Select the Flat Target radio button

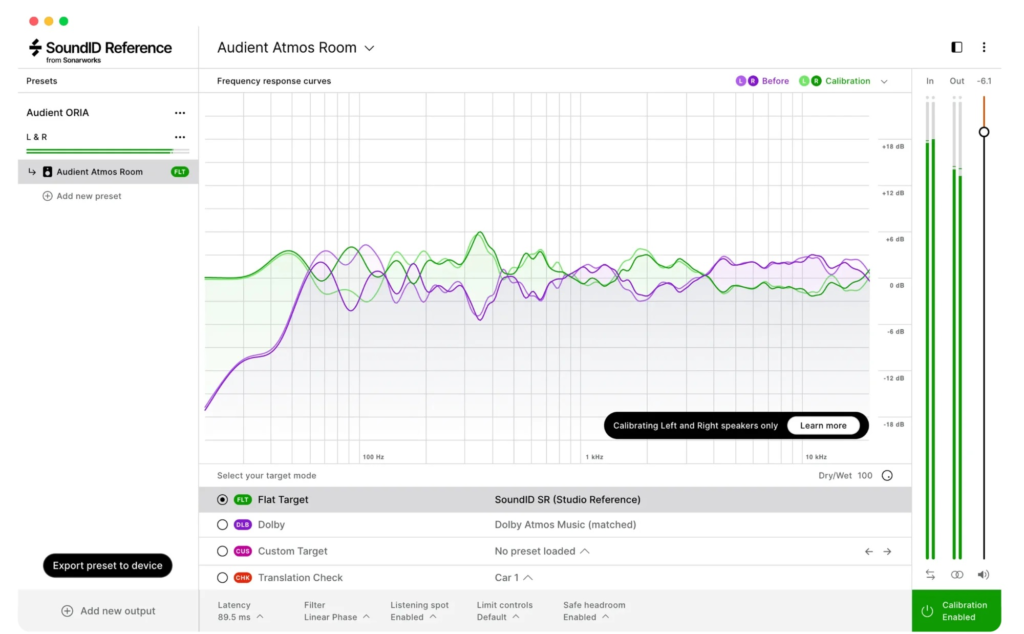[x=222, y=499]
